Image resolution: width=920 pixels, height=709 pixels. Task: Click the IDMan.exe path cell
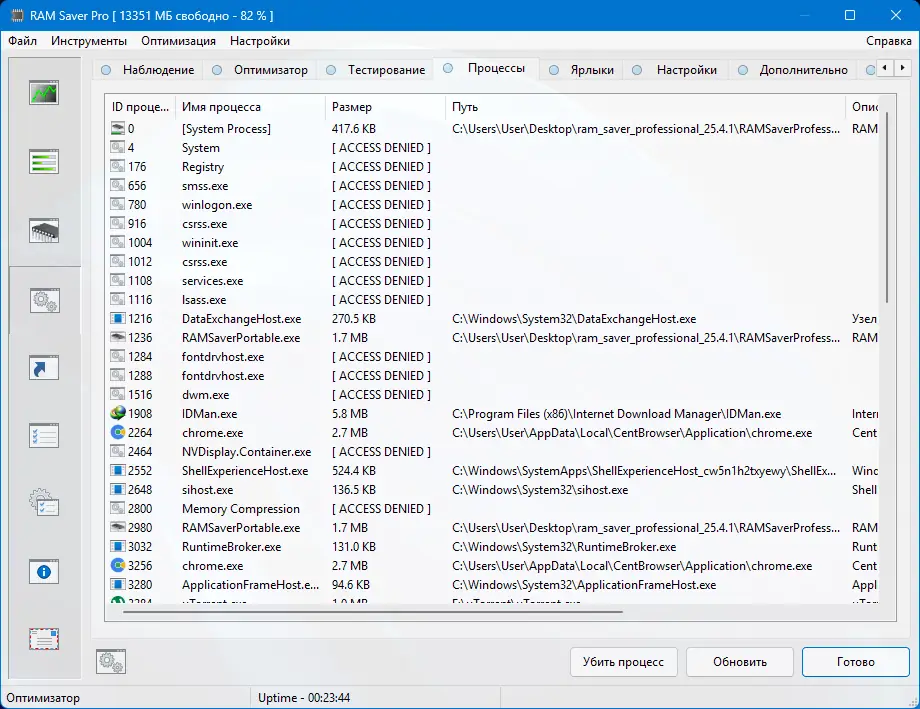617,414
